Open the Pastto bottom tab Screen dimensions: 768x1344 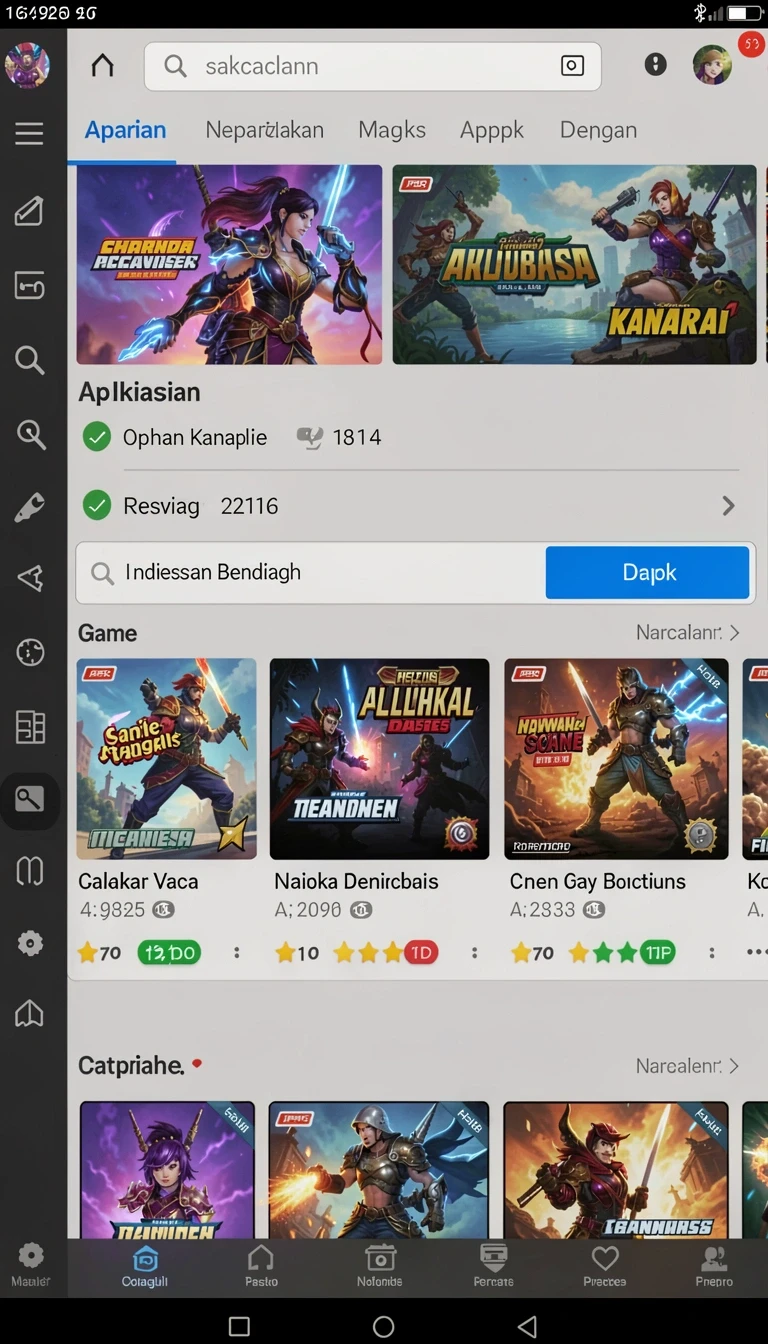tap(261, 1266)
